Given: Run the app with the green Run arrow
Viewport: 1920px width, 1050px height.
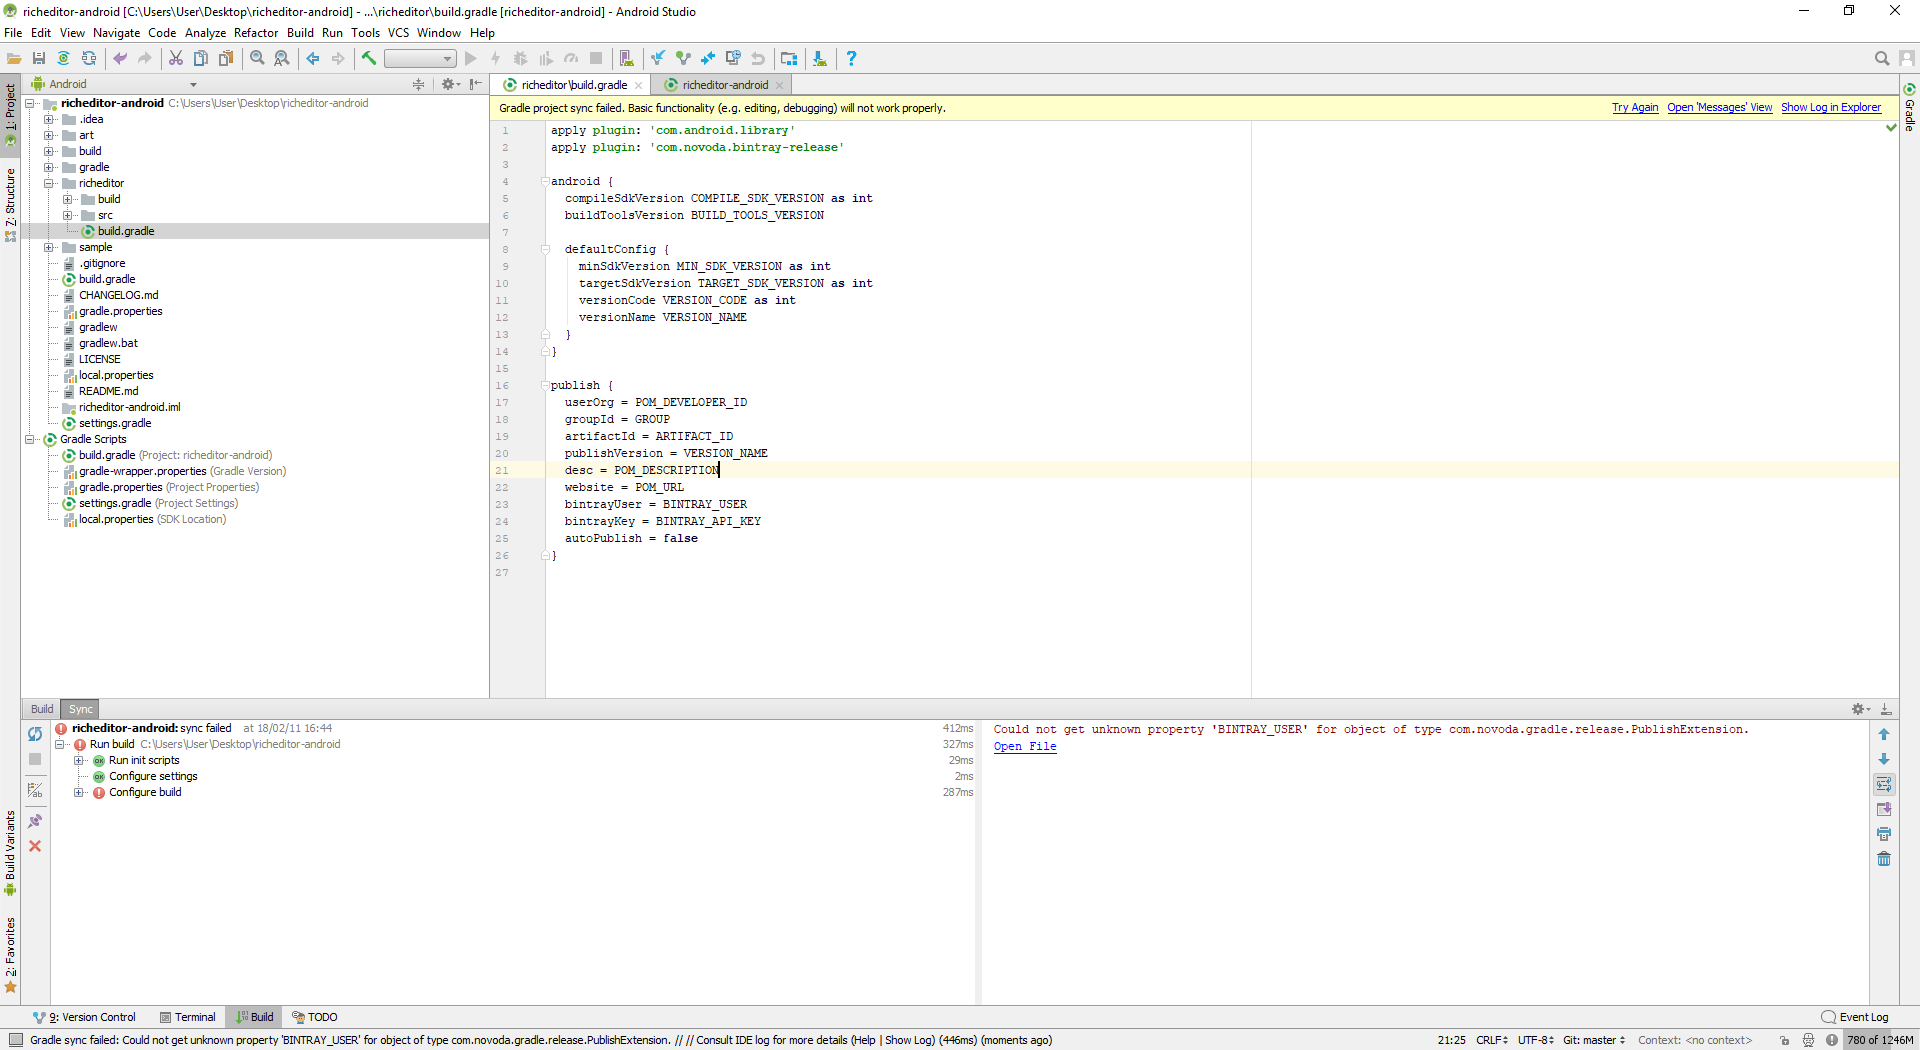Looking at the screenshot, I should coord(470,58).
